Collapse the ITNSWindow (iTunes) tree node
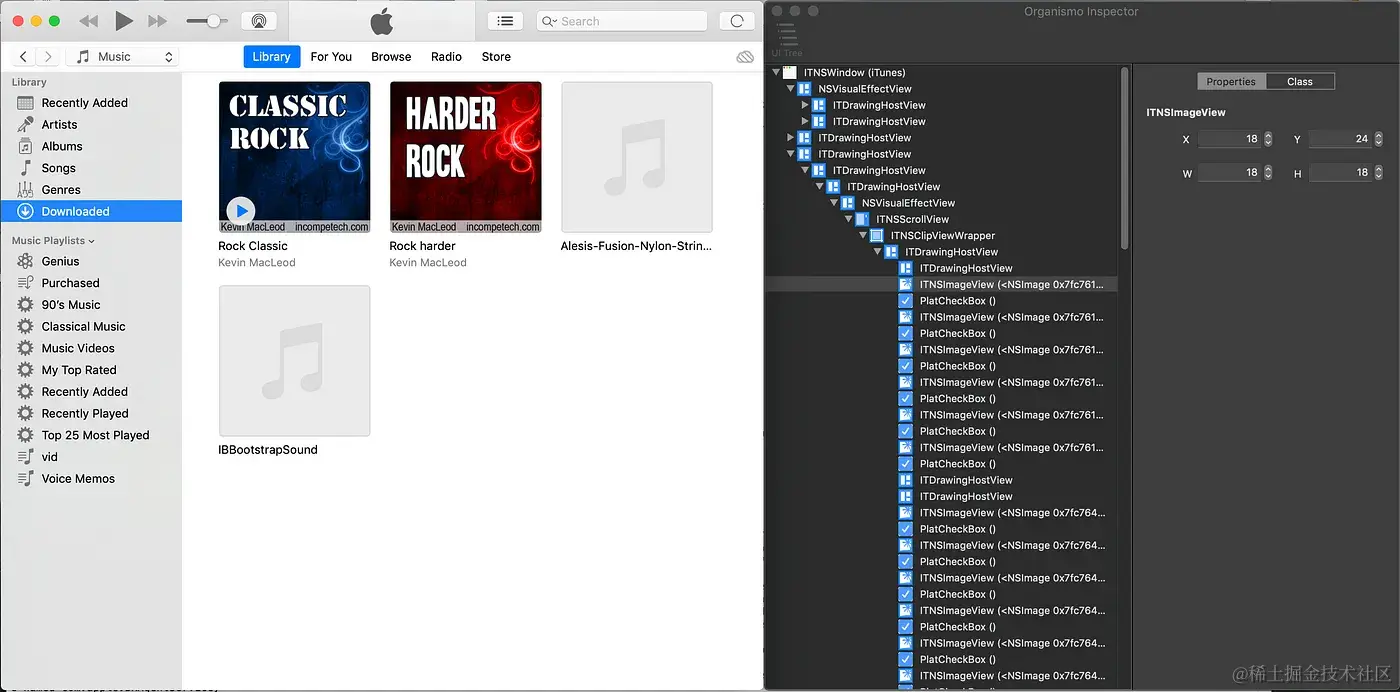The width and height of the screenshot is (1400, 692). [x=775, y=73]
